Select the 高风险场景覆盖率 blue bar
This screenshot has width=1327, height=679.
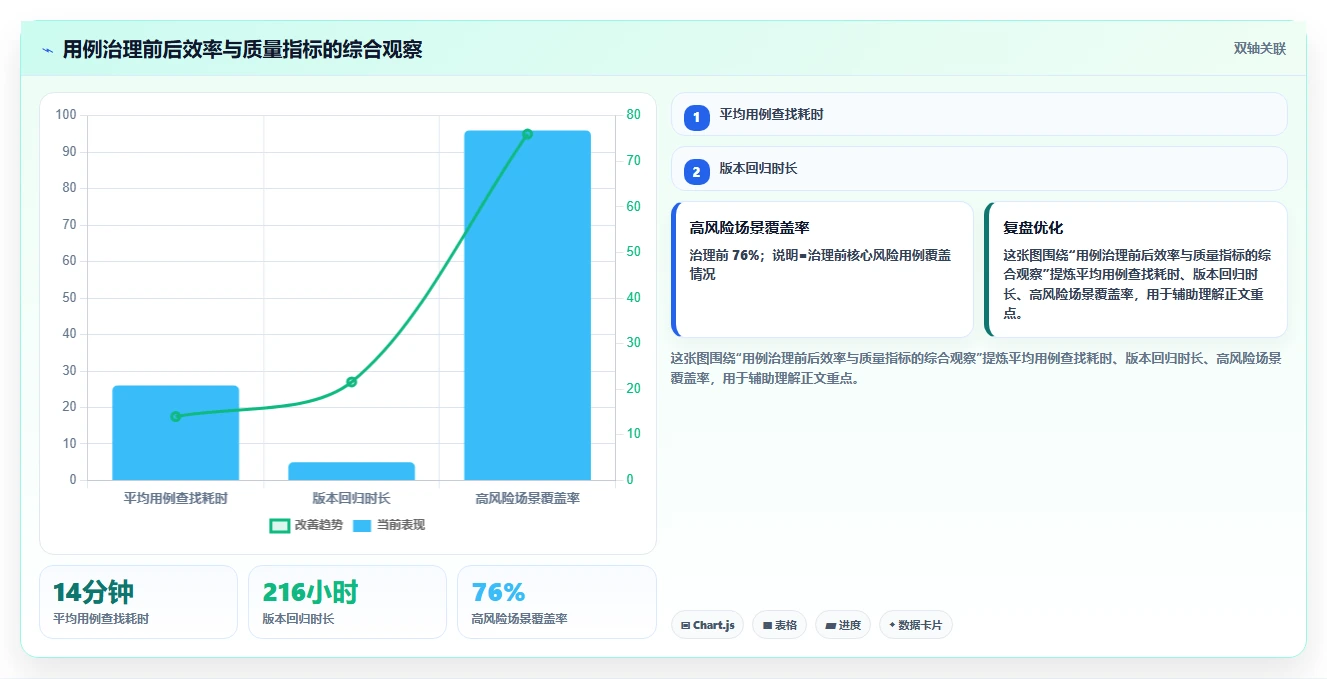[527, 305]
